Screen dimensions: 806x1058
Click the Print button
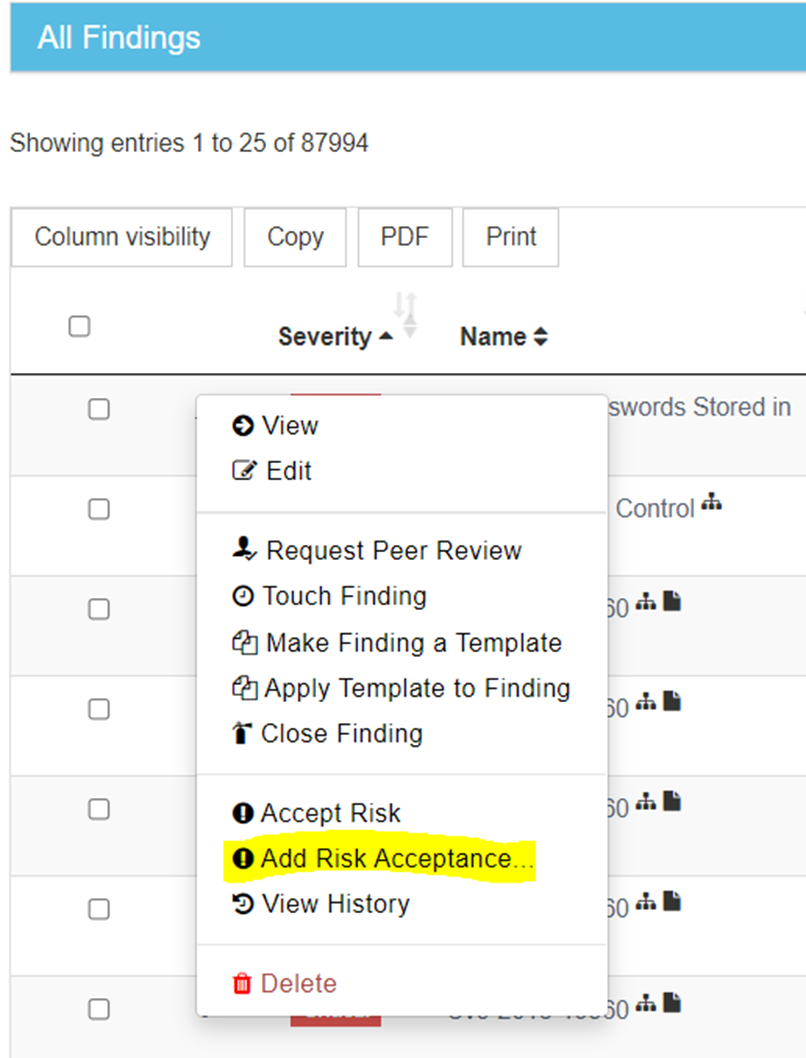510,237
